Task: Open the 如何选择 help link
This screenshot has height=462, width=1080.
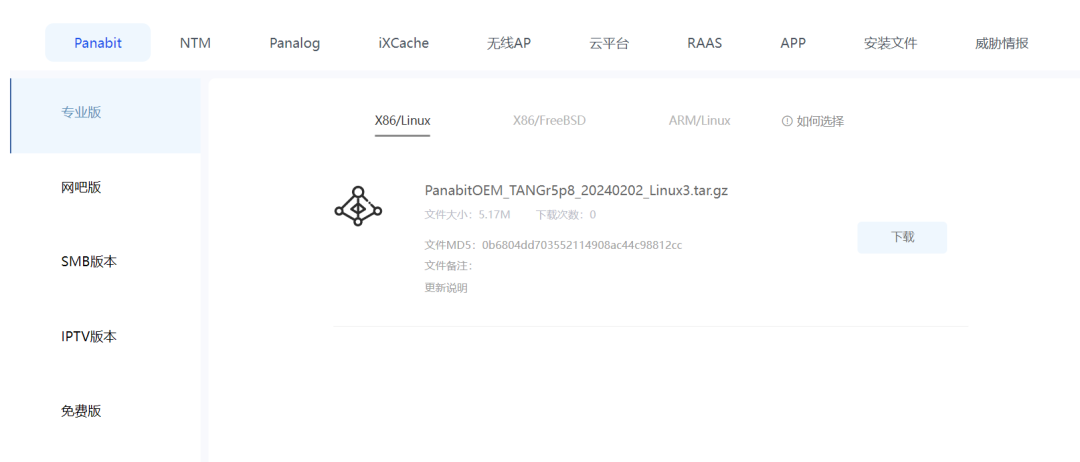Action: tap(820, 121)
